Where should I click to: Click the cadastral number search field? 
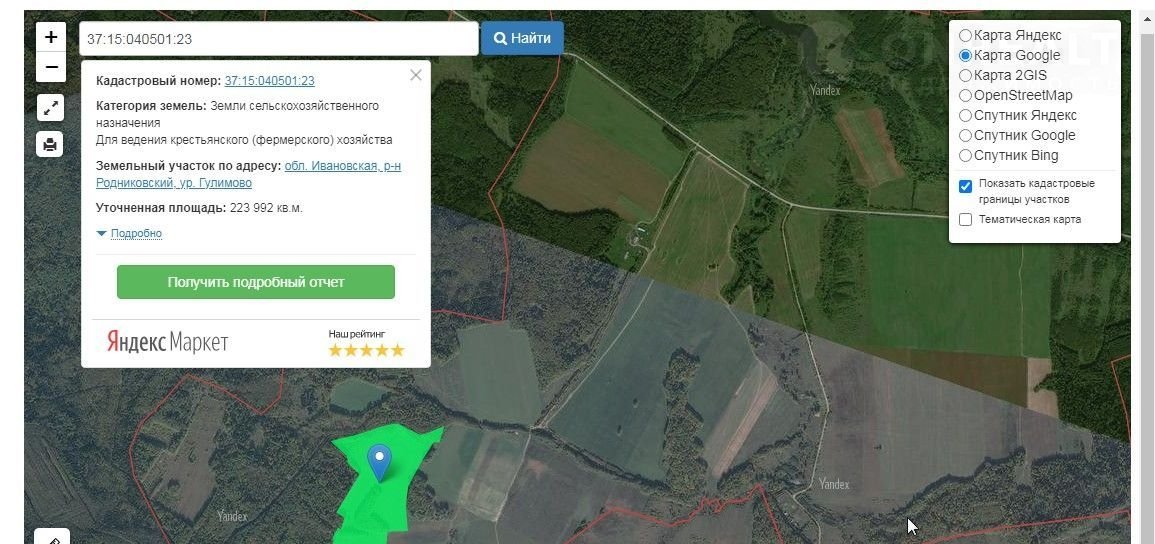(x=278, y=39)
